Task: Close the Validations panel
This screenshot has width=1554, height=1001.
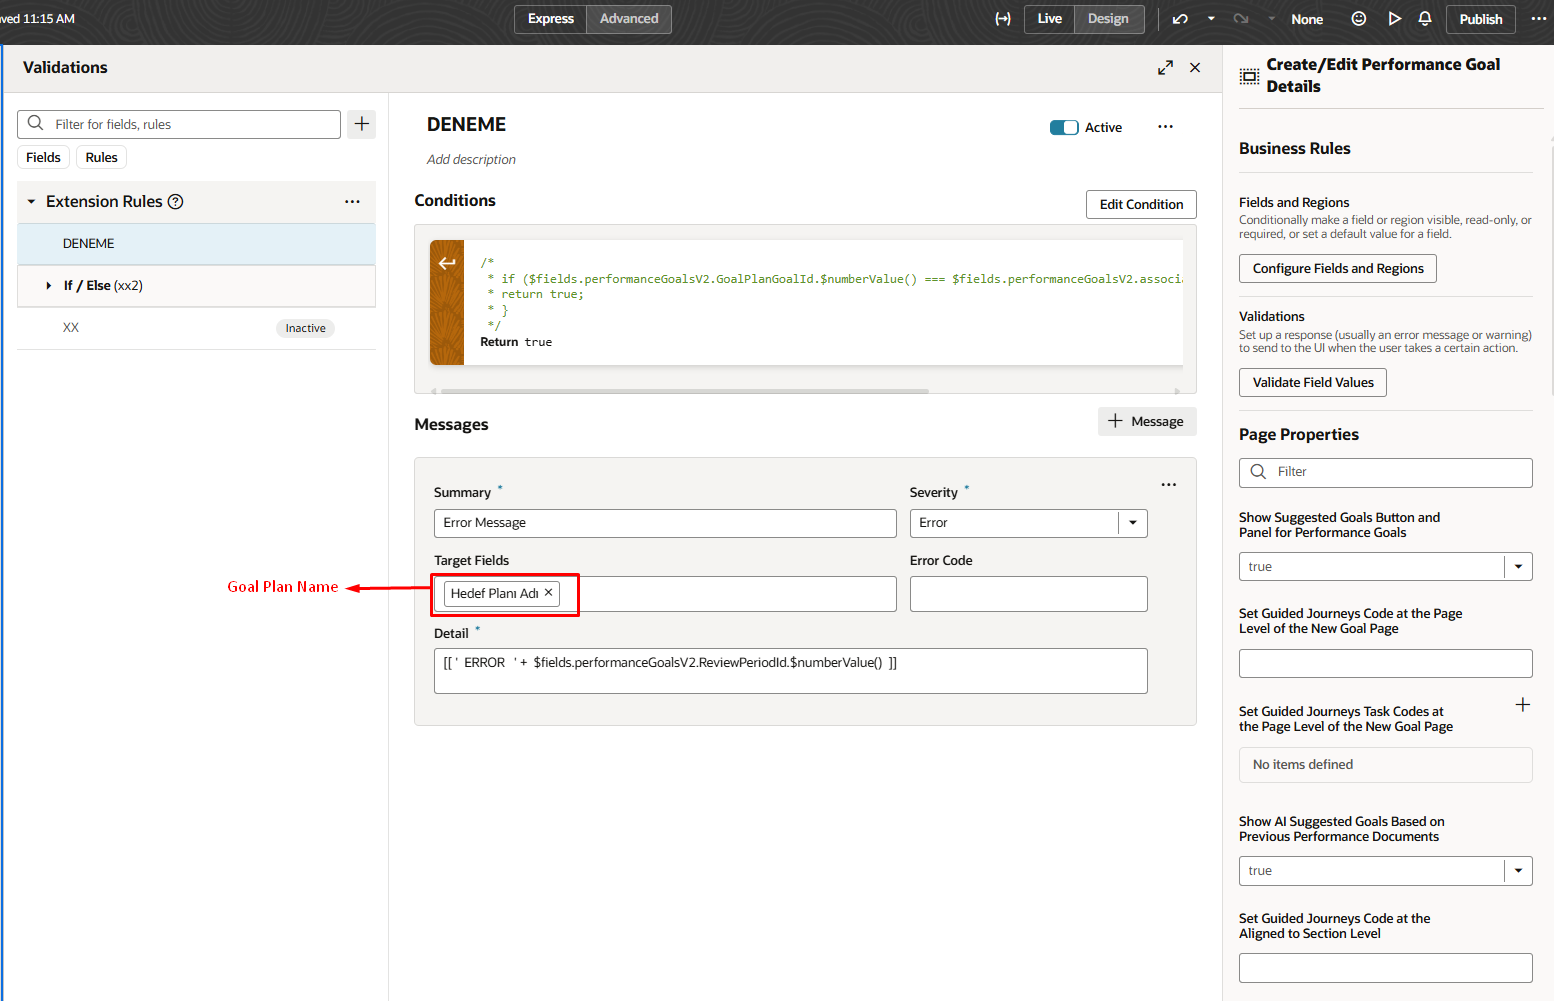Action: (1195, 68)
